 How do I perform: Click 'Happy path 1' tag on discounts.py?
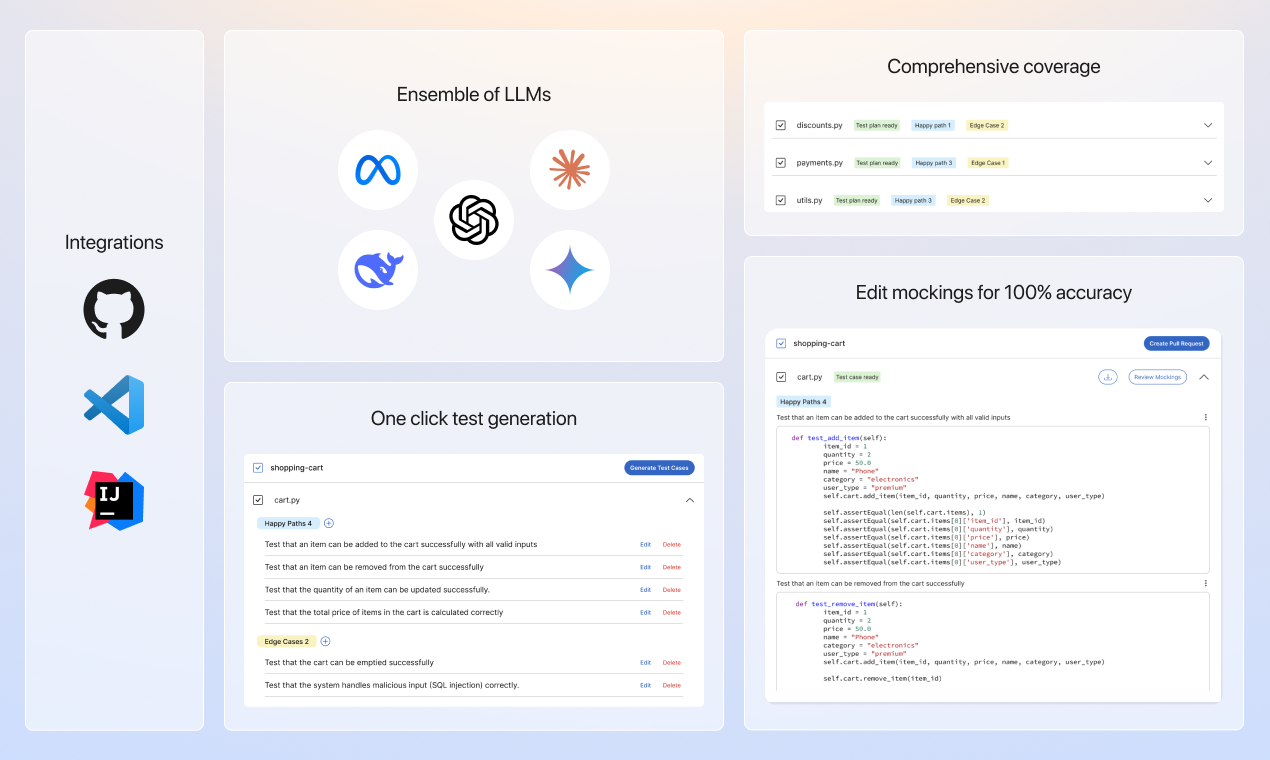tap(933, 125)
